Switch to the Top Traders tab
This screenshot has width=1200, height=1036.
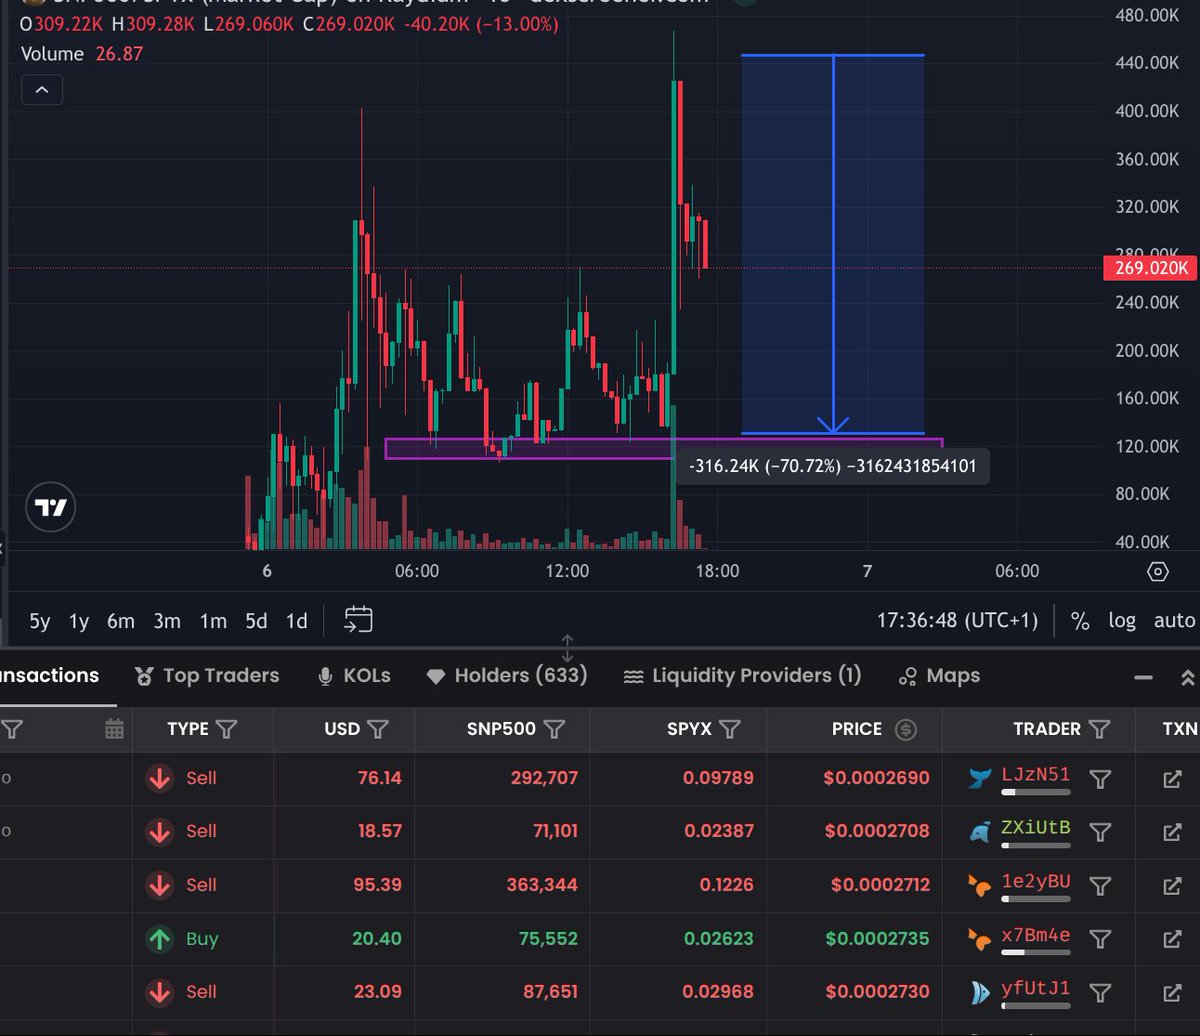click(x=207, y=676)
